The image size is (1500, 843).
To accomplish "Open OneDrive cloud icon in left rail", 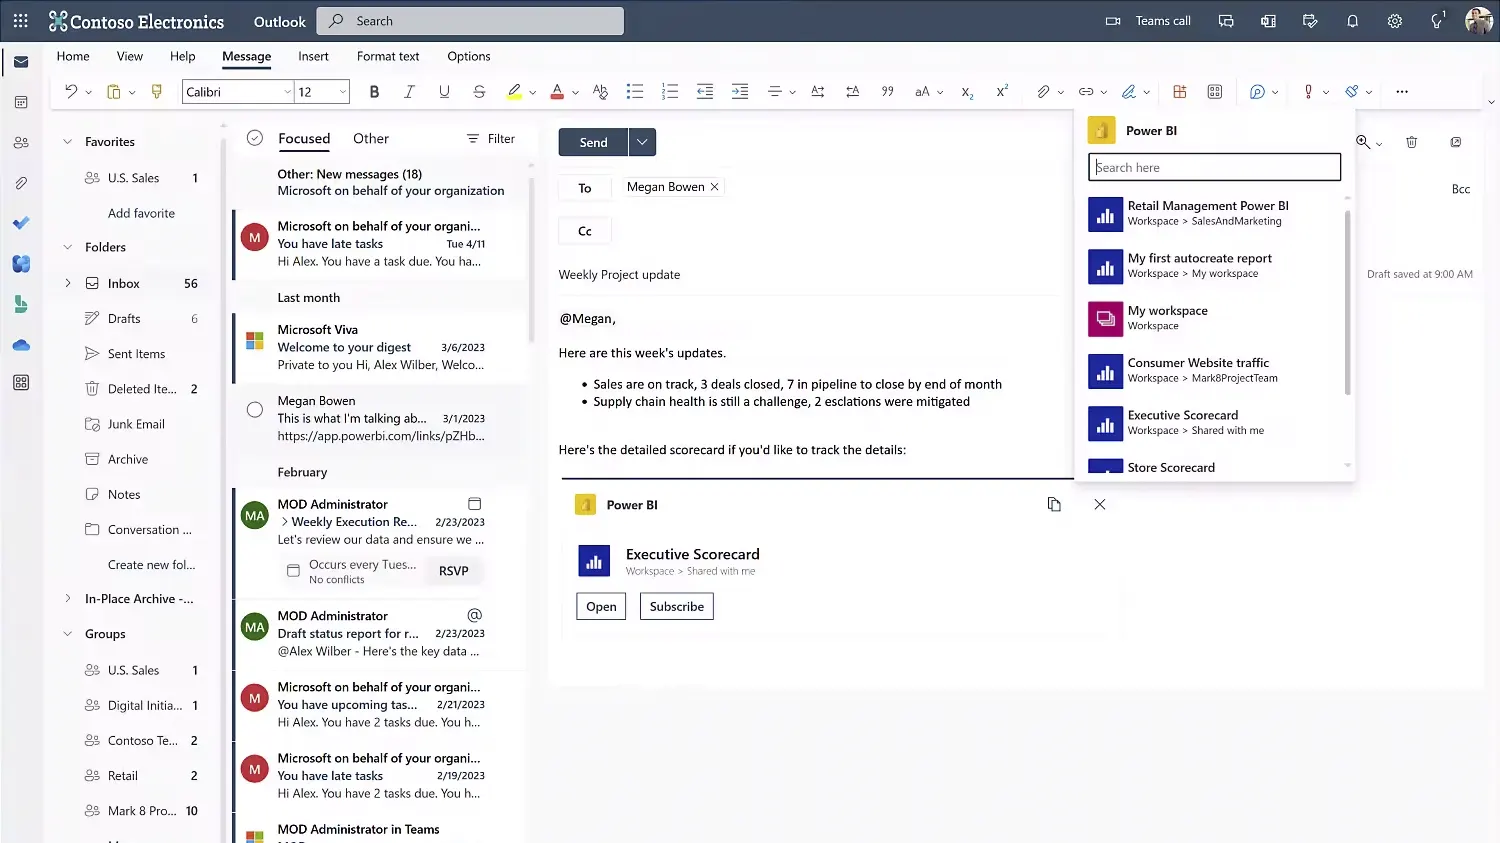I will click(21, 345).
